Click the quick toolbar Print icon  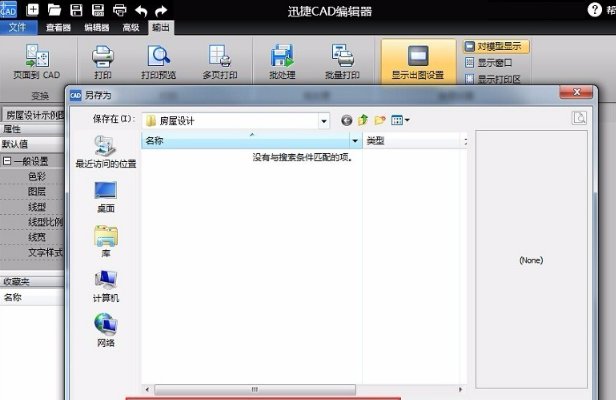[120, 9]
